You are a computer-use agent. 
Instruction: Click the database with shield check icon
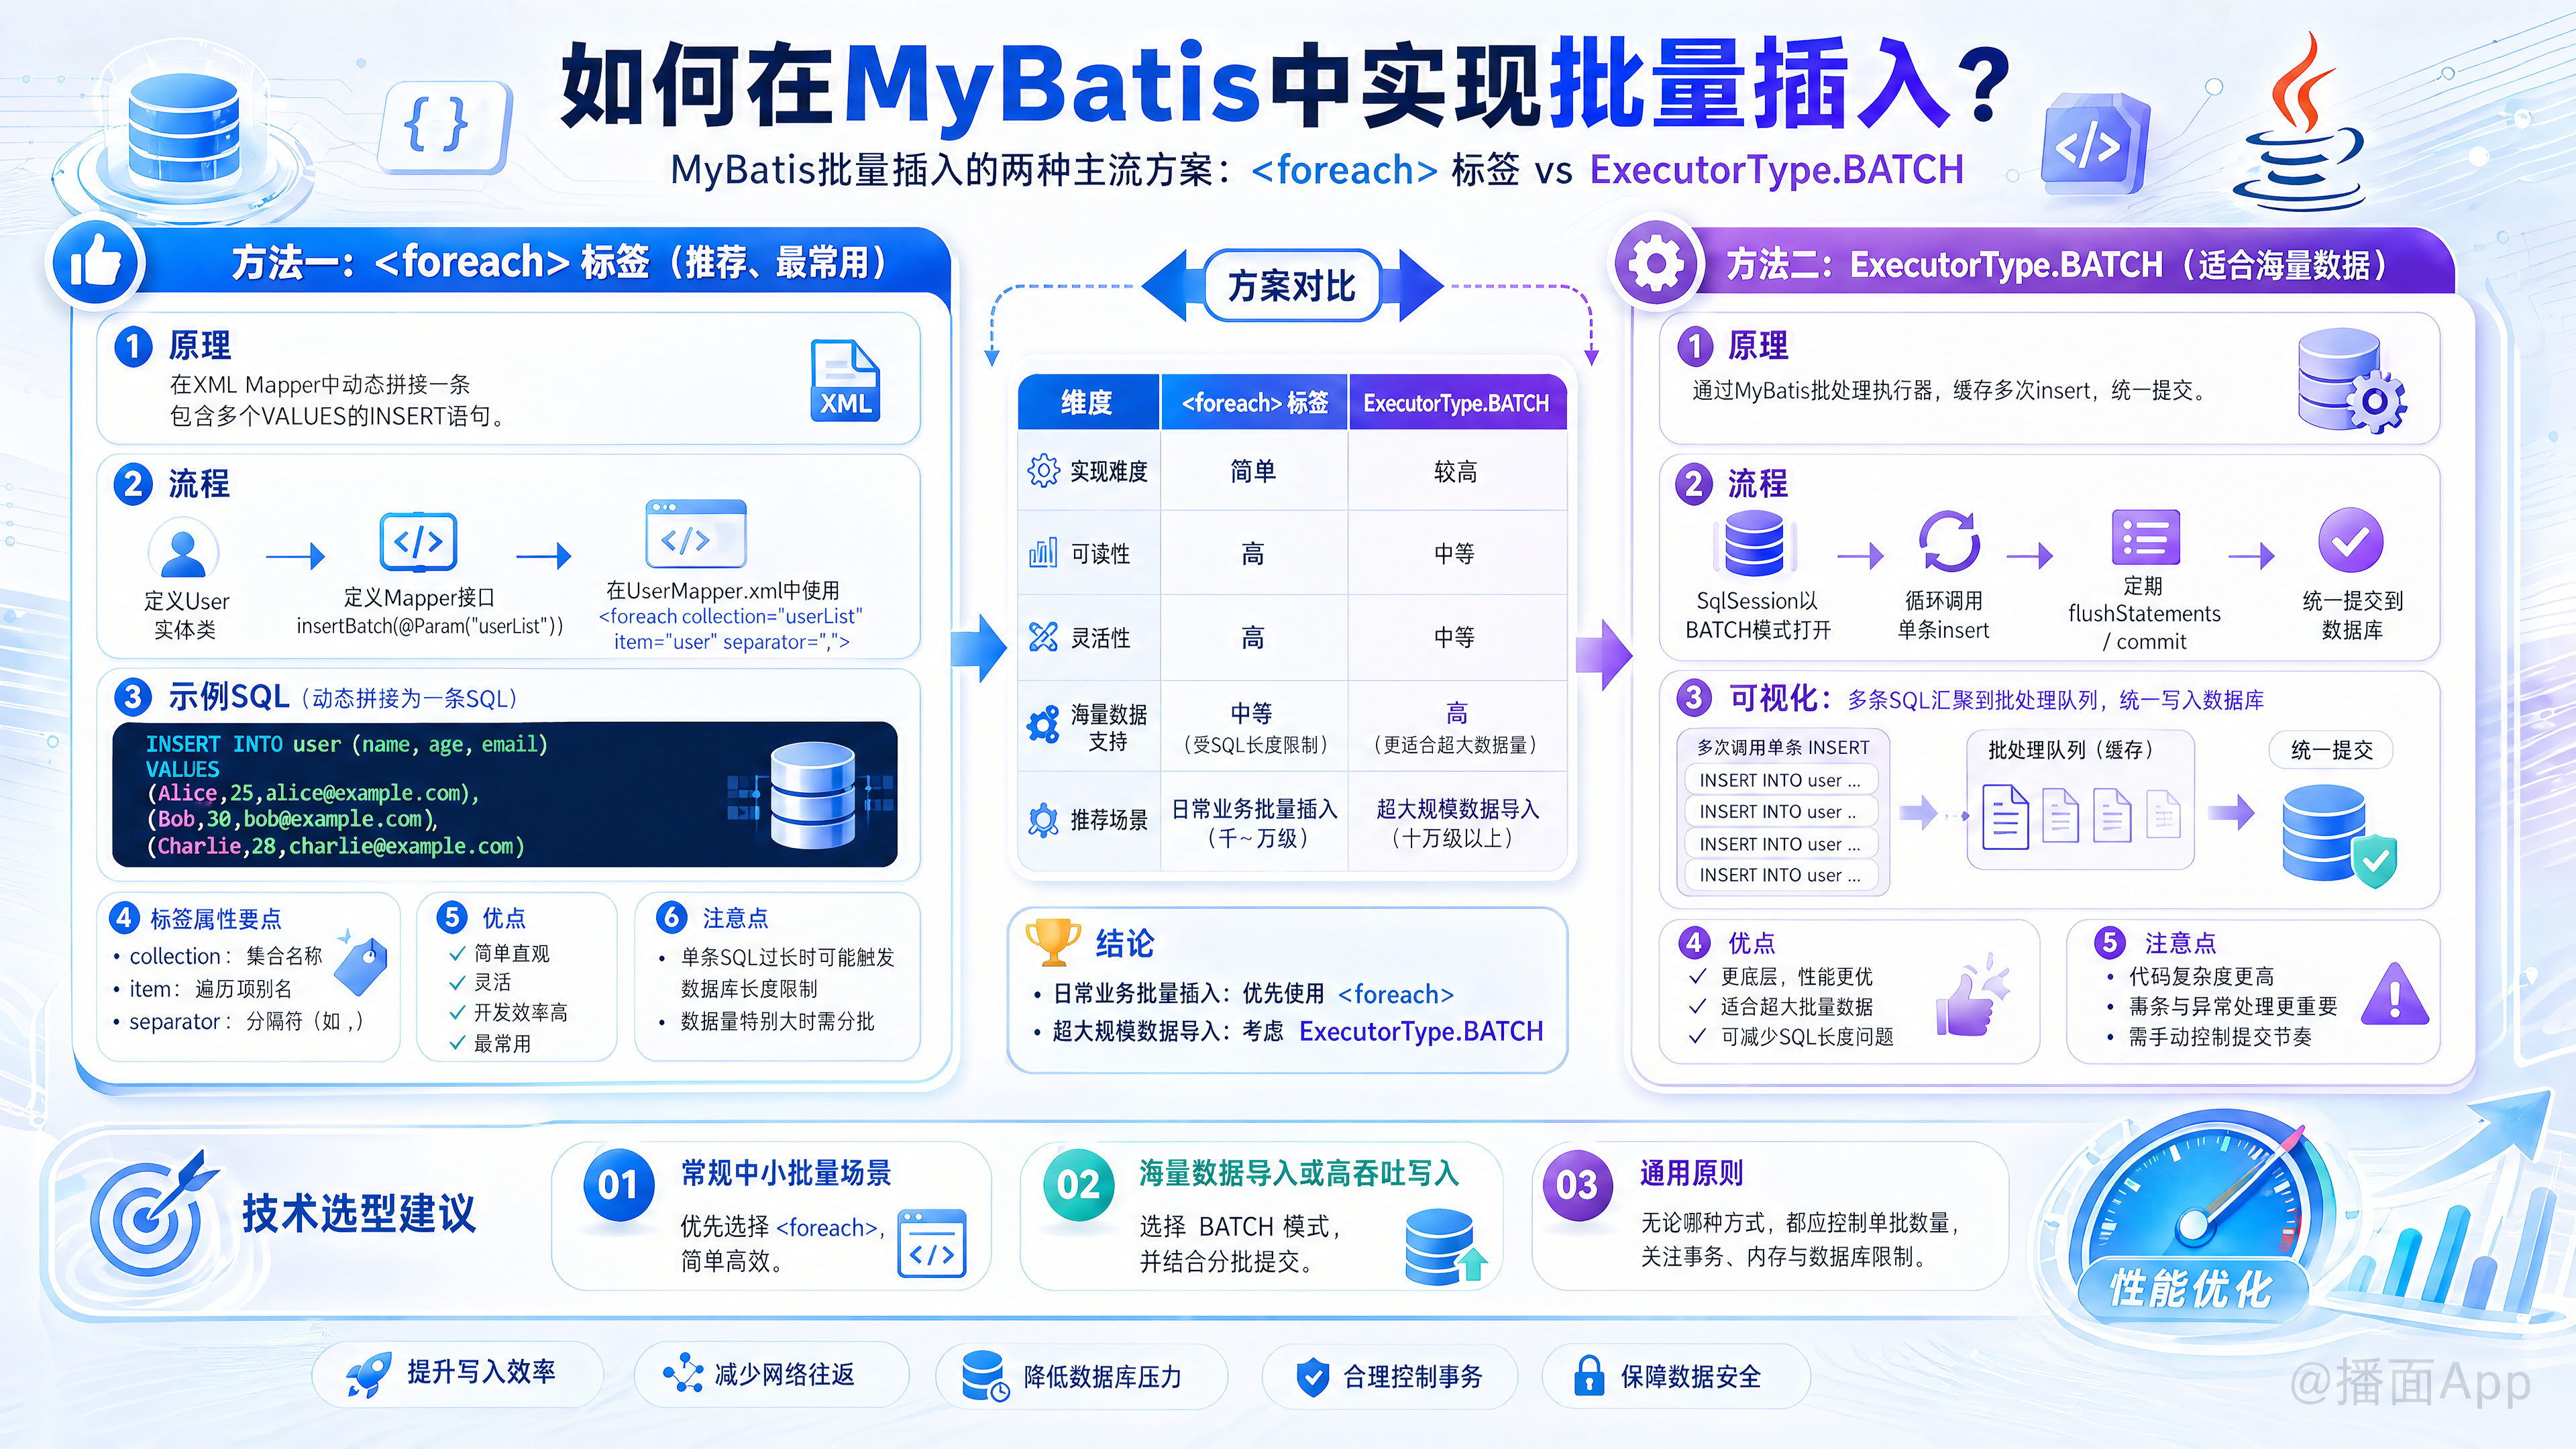click(2339, 836)
